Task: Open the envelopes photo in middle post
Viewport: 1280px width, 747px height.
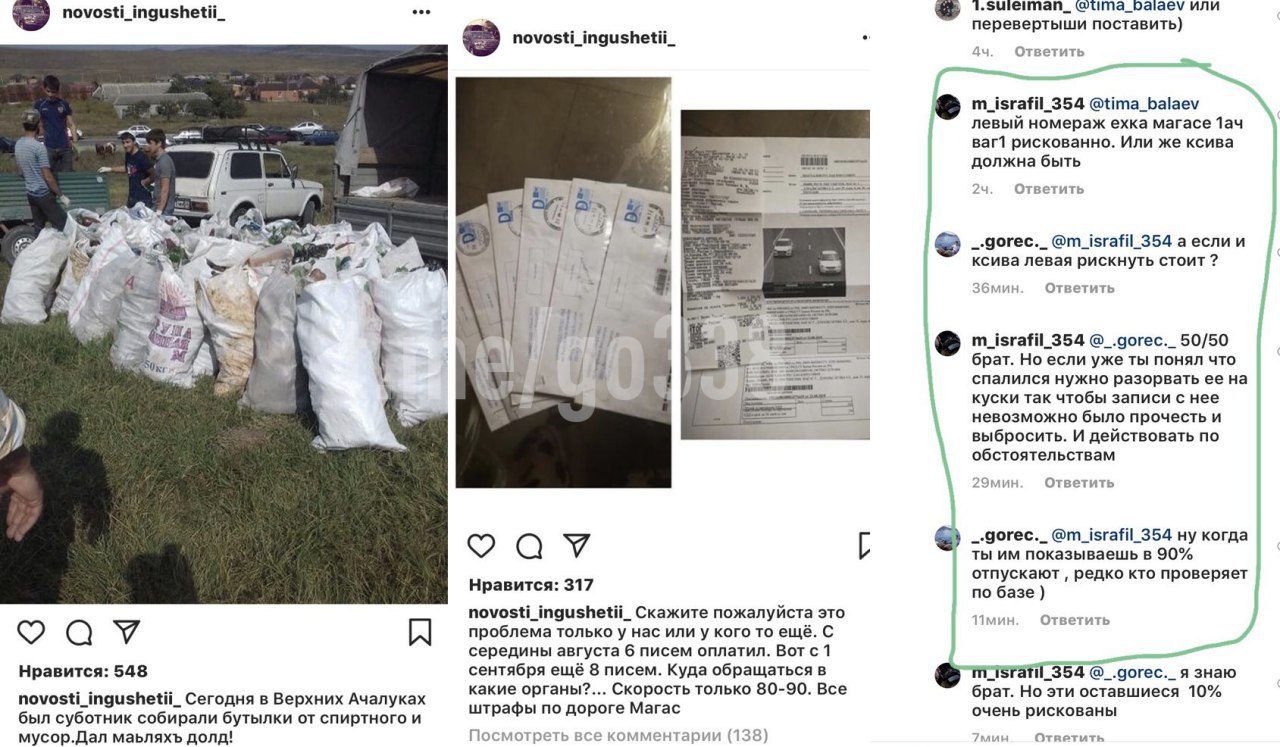Action: point(563,282)
